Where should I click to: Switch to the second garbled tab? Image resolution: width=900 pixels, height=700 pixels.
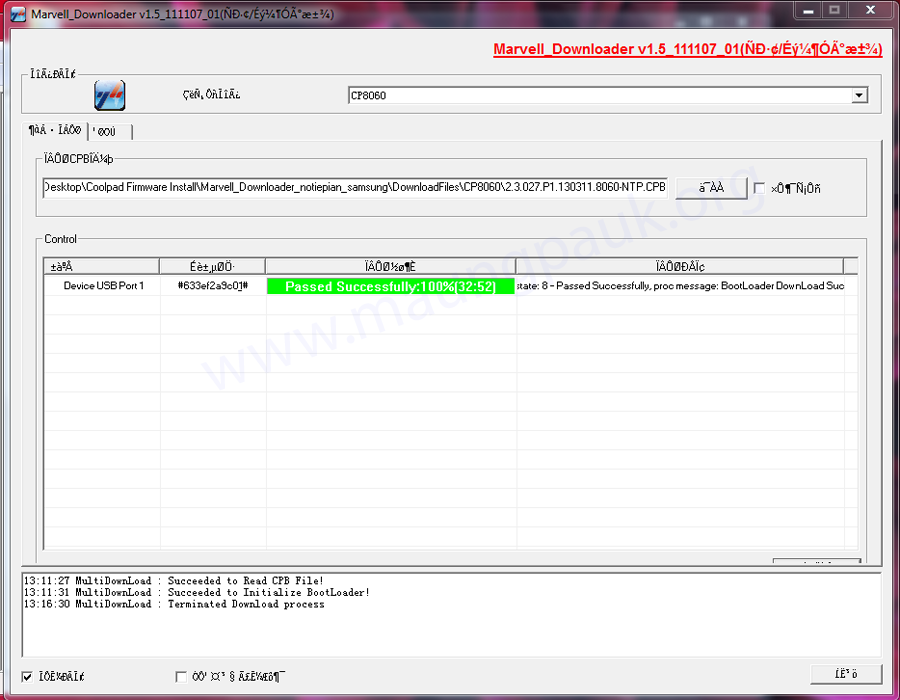tap(110, 132)
